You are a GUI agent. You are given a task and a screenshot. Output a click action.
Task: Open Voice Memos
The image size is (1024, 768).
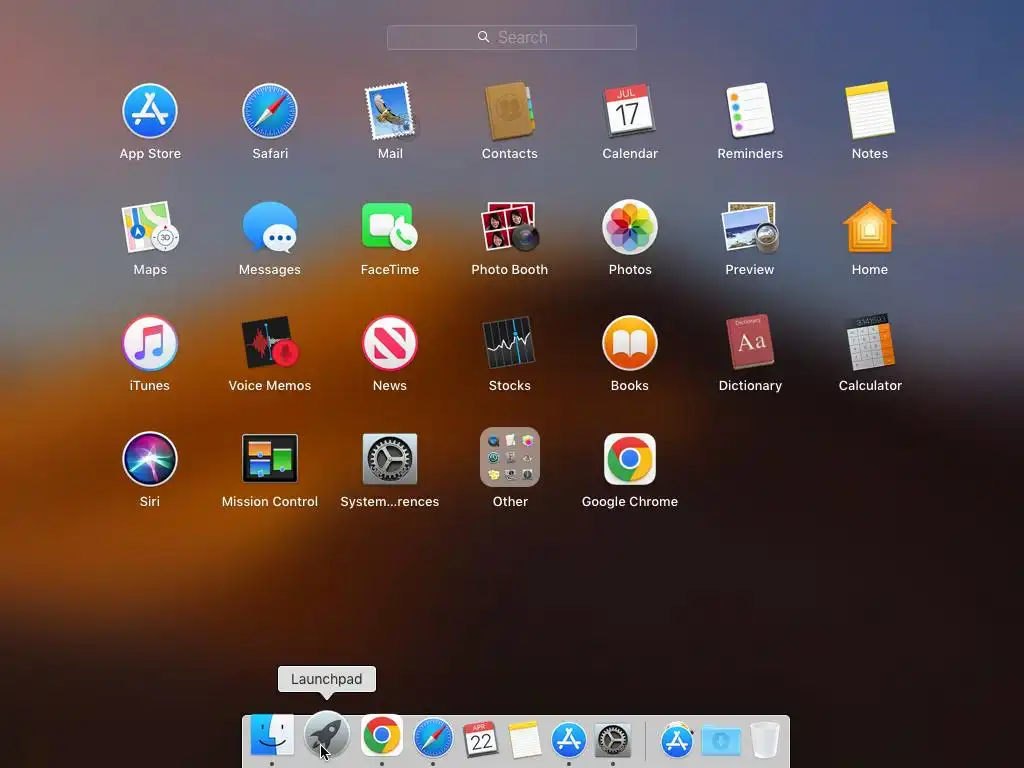pos(270,343)
